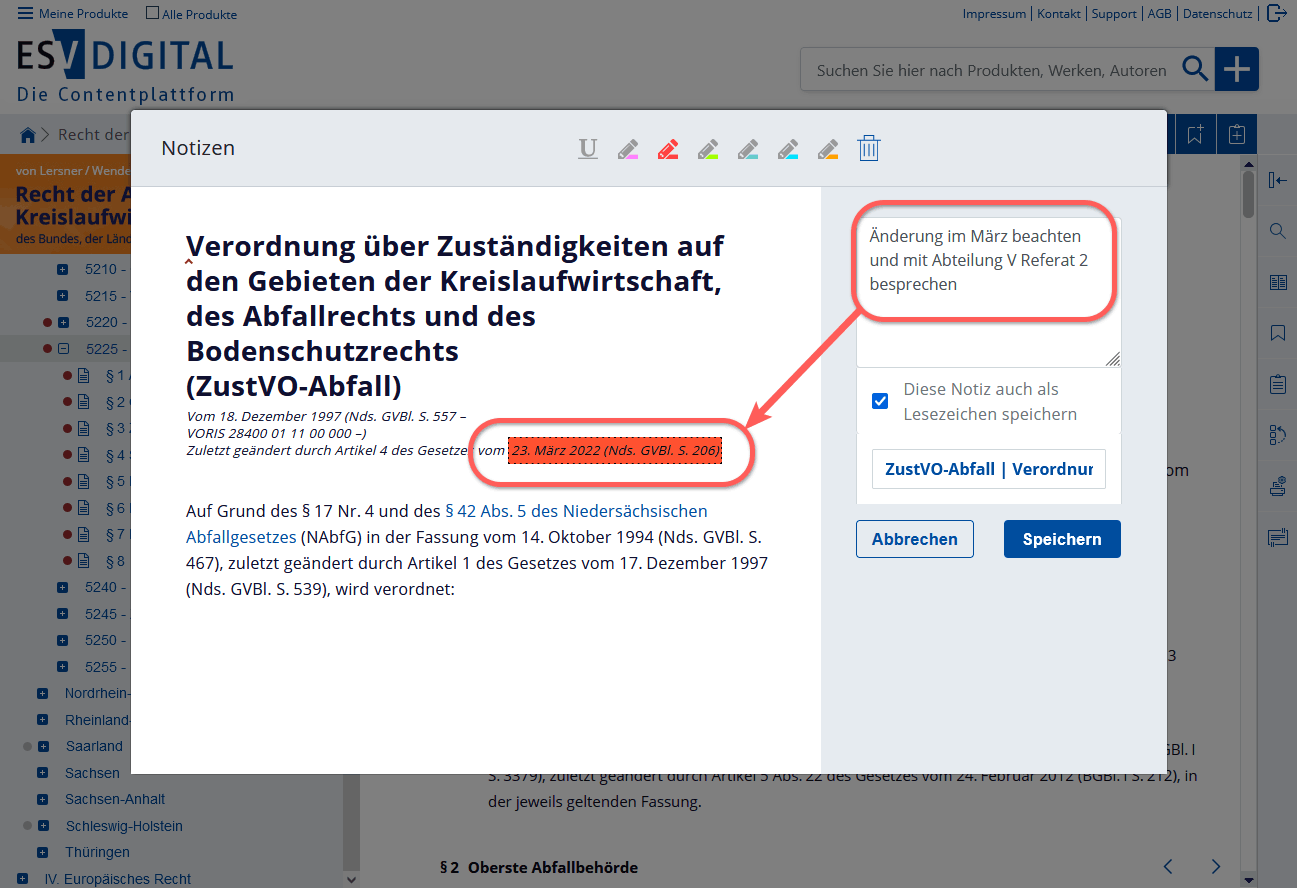The width and height of the screenshot is (1297, 888).
Task: Save the note with Speichern
Action: coord(1062,538)
